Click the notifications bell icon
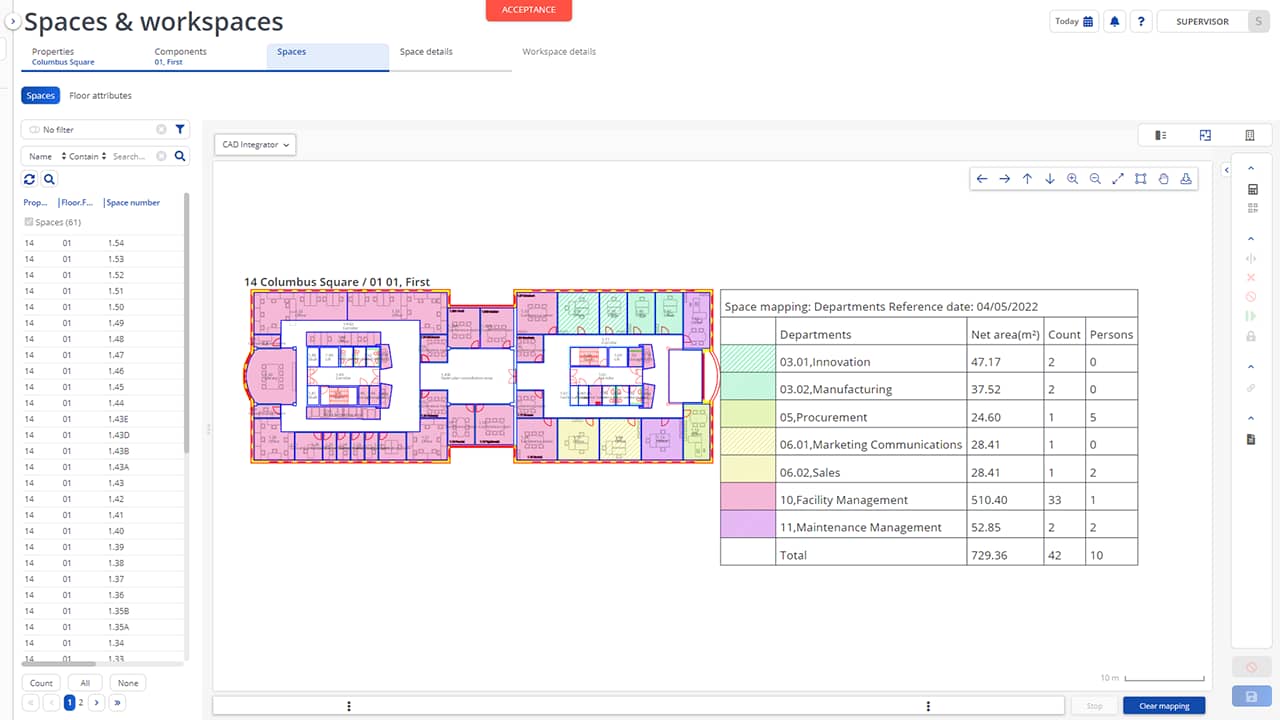 click(1114, 20)
